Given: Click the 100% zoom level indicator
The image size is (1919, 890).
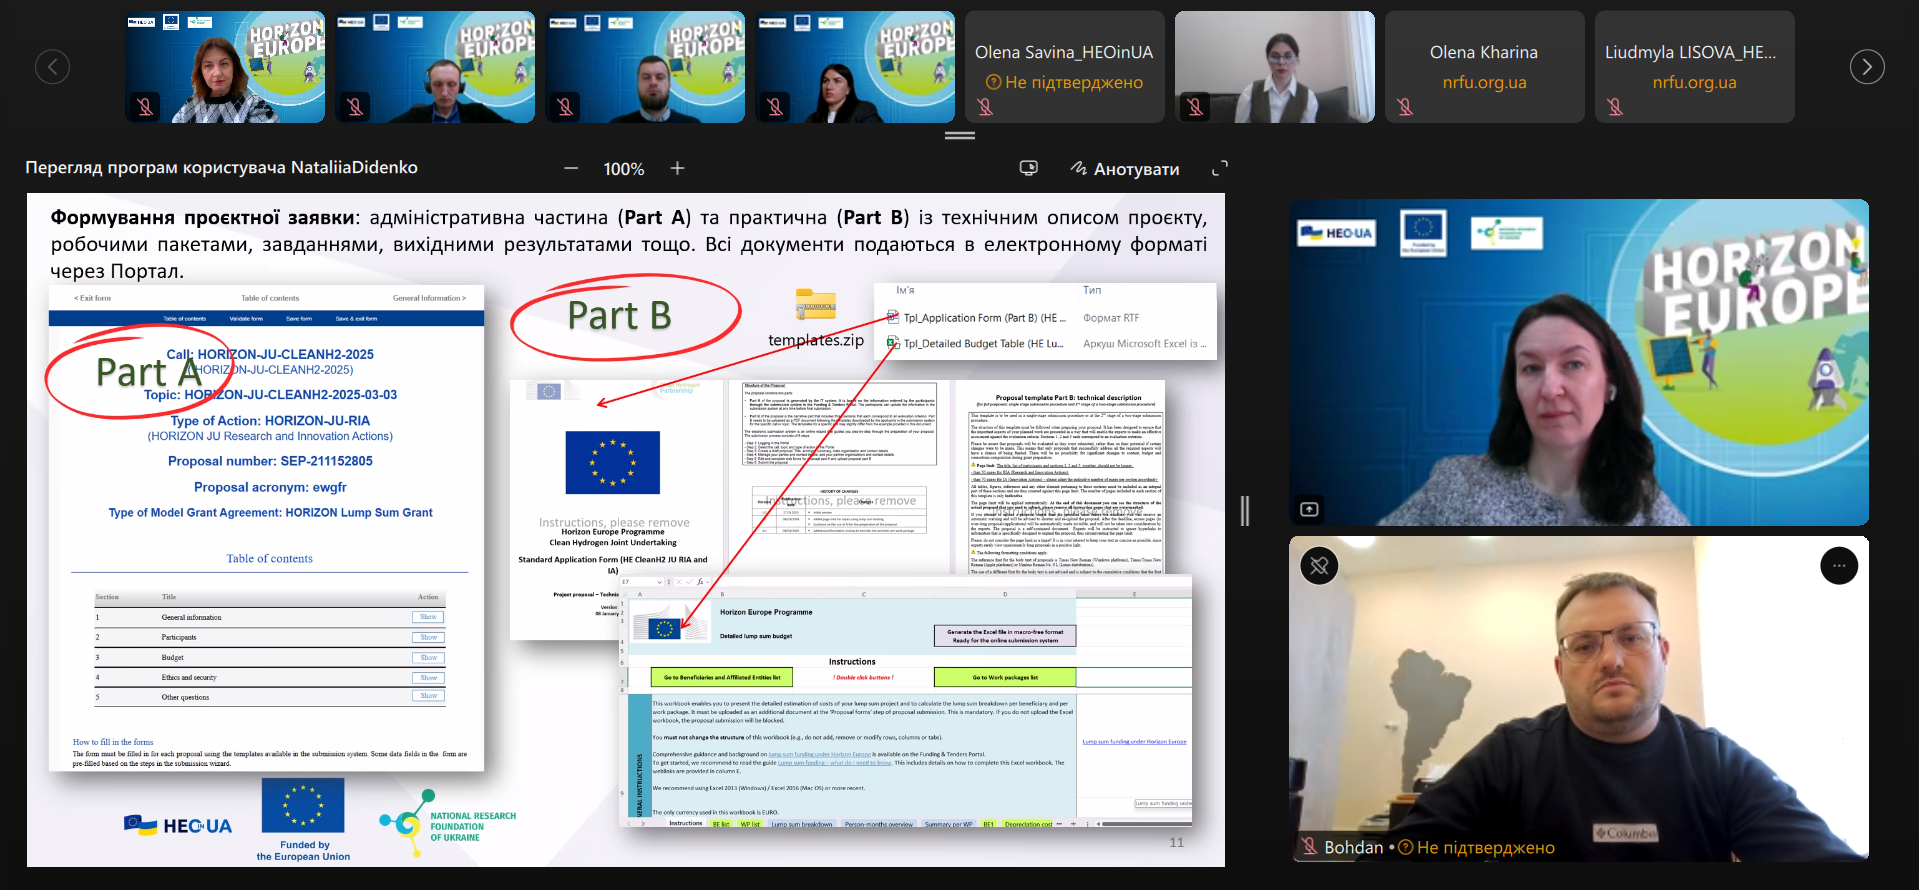Looking at the screenshot, I should tap(623, 169).
